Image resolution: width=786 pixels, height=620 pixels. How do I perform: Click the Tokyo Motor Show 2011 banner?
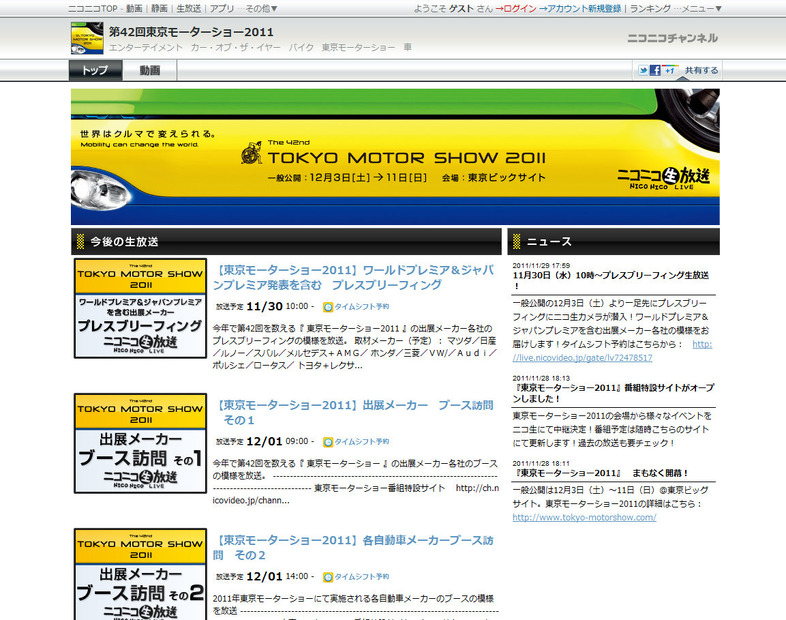tap(395, 157)
